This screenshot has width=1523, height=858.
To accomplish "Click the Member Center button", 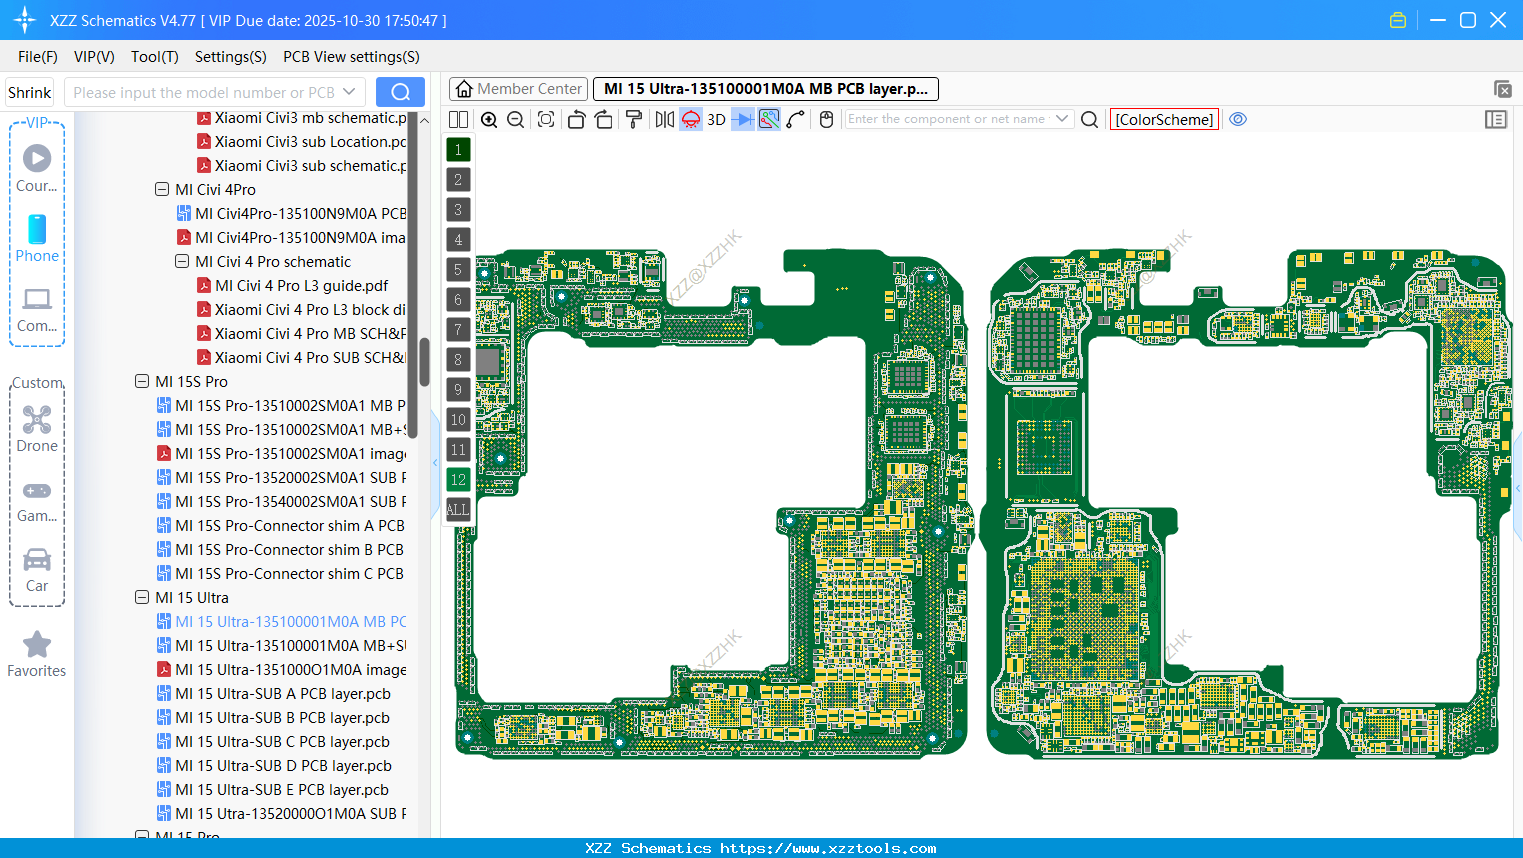I will (518, 88).
